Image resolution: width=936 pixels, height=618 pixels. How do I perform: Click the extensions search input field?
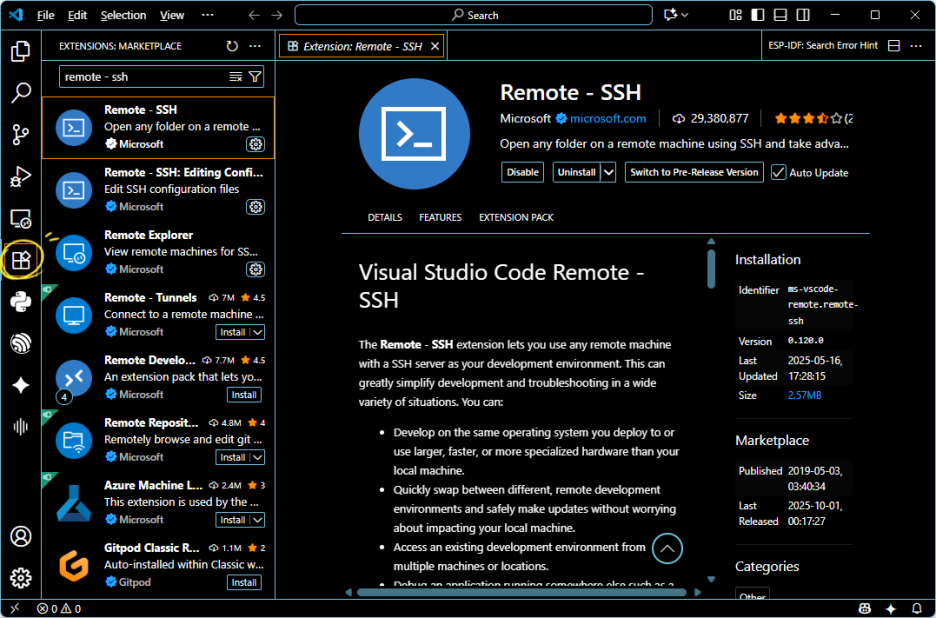tap(143, 76)
